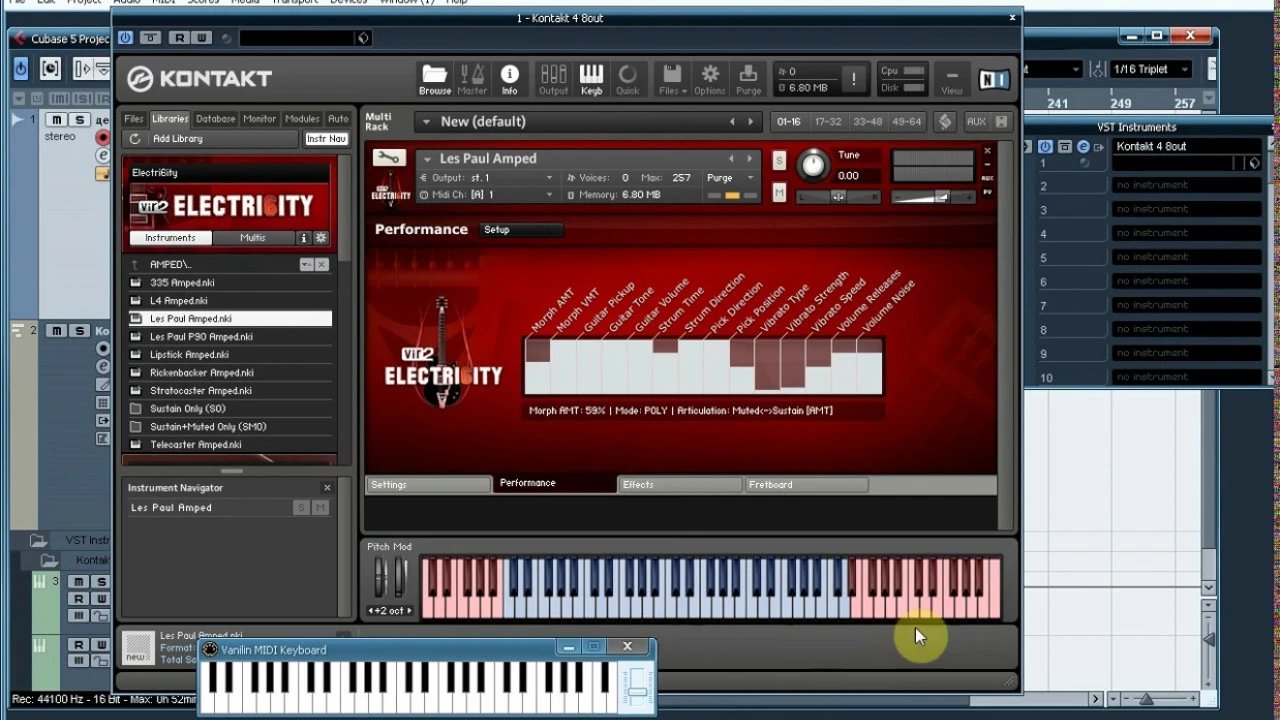Click edit instrument 'e' on track 1
Viewport: 1280px width, 720px height.
[x=103, y=155]
